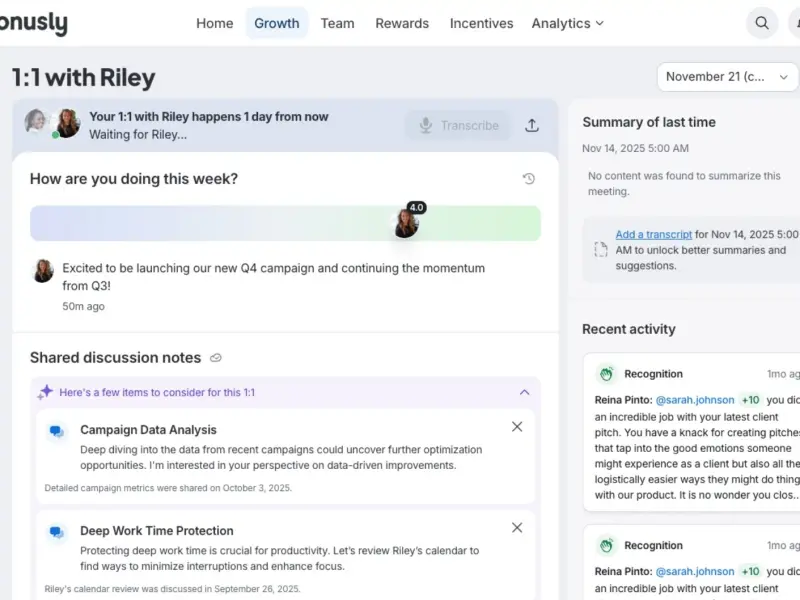Click the Add a transcript link

pos(654,234)
